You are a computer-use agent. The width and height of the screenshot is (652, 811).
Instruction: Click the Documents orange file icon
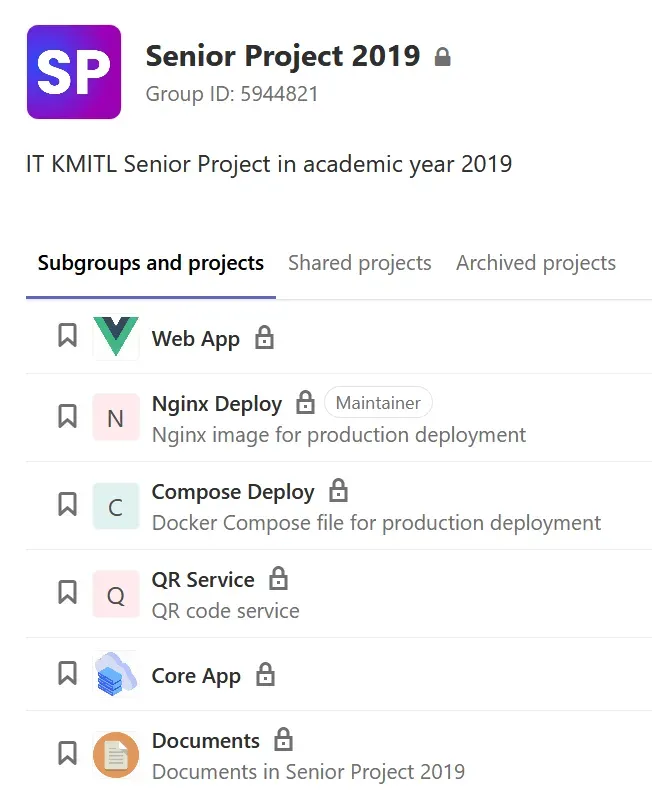pos(116,755)
